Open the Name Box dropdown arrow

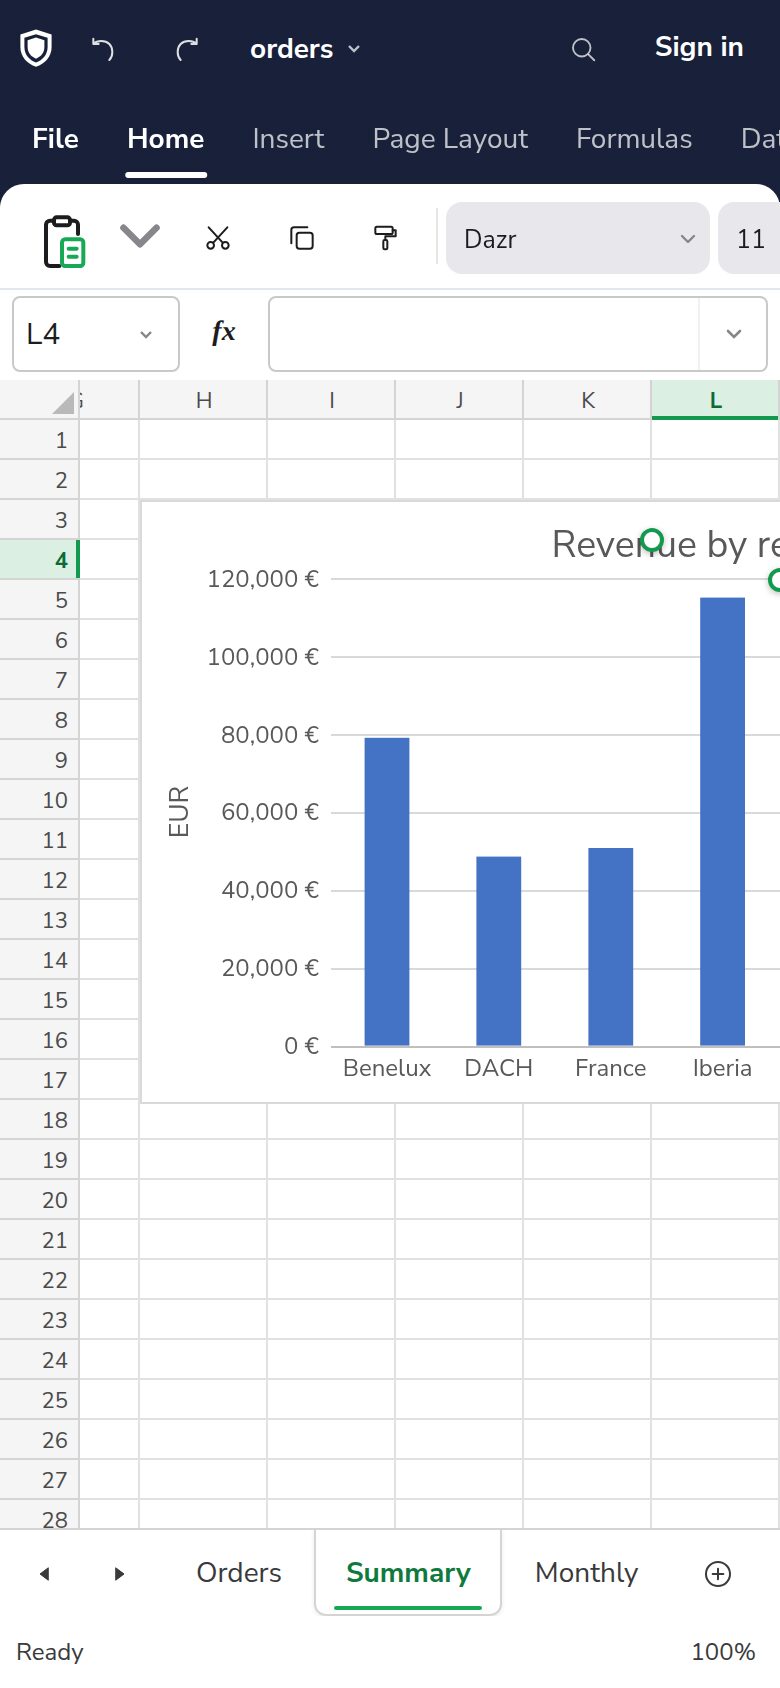click(146, 335)
